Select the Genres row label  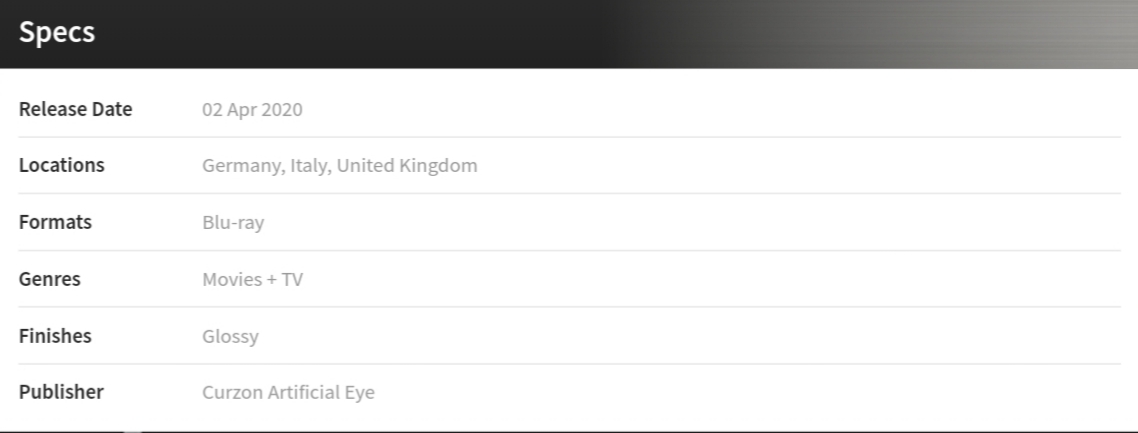click(50, 279)
